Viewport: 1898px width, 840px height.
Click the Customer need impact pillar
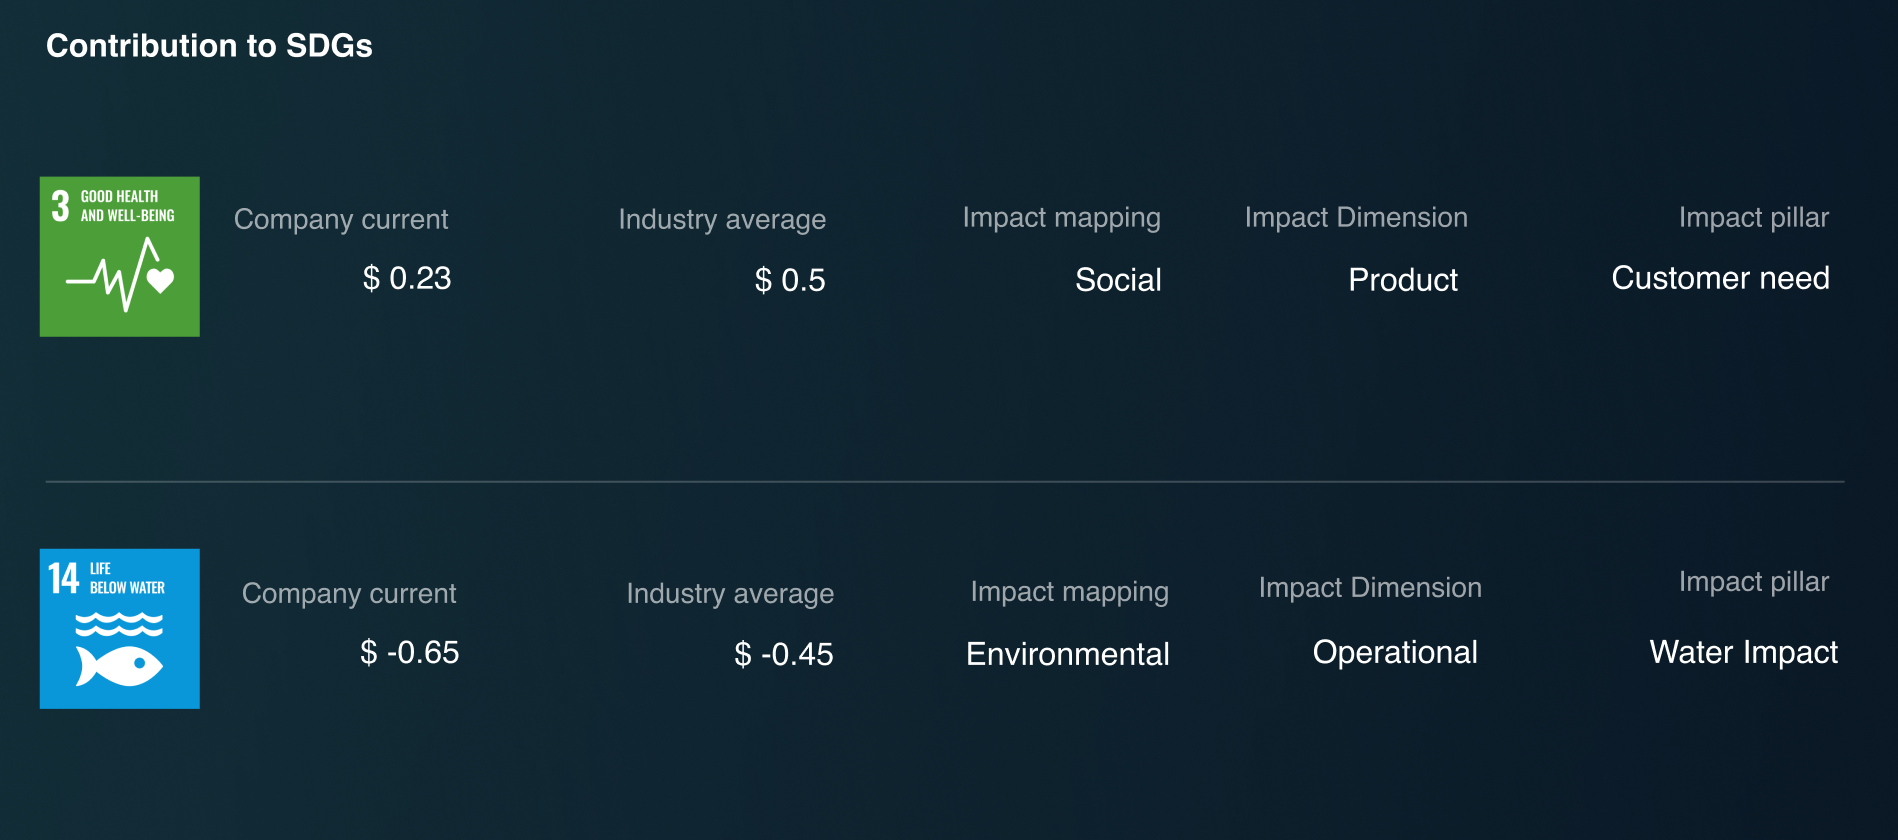1720,278
